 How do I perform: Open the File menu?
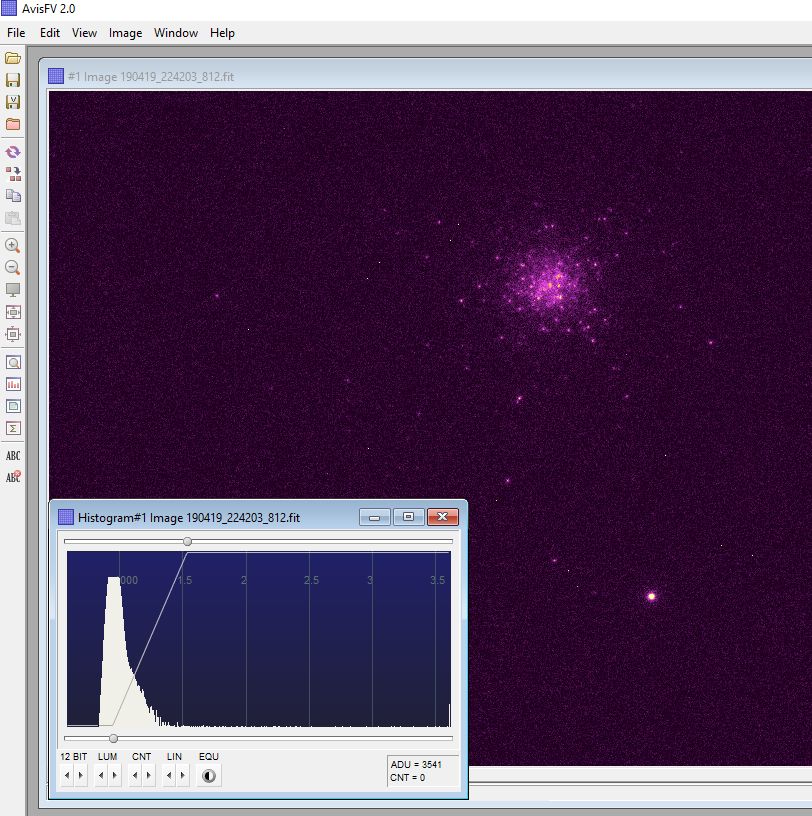(16, 33)
